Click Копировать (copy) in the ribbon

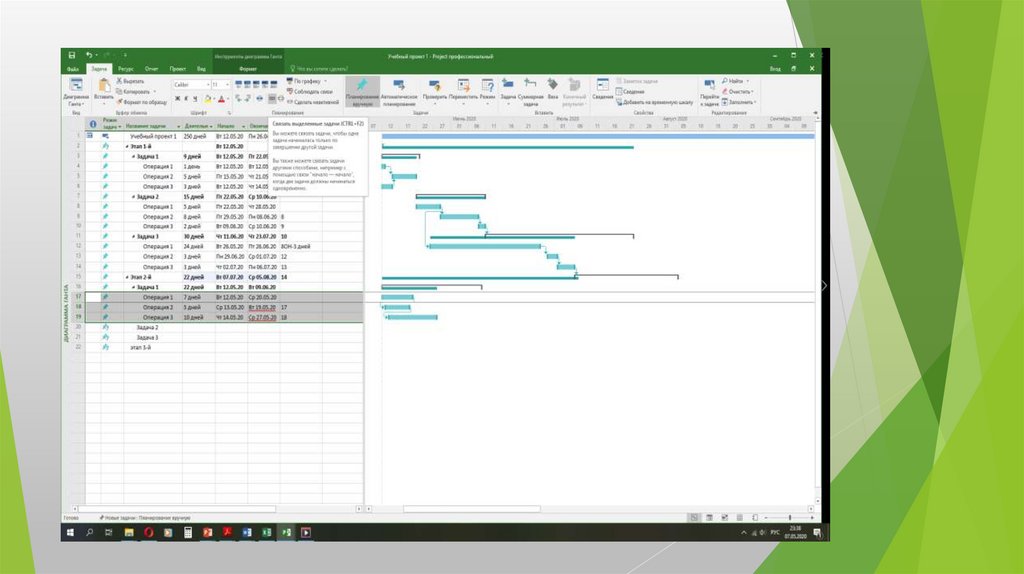135,91
